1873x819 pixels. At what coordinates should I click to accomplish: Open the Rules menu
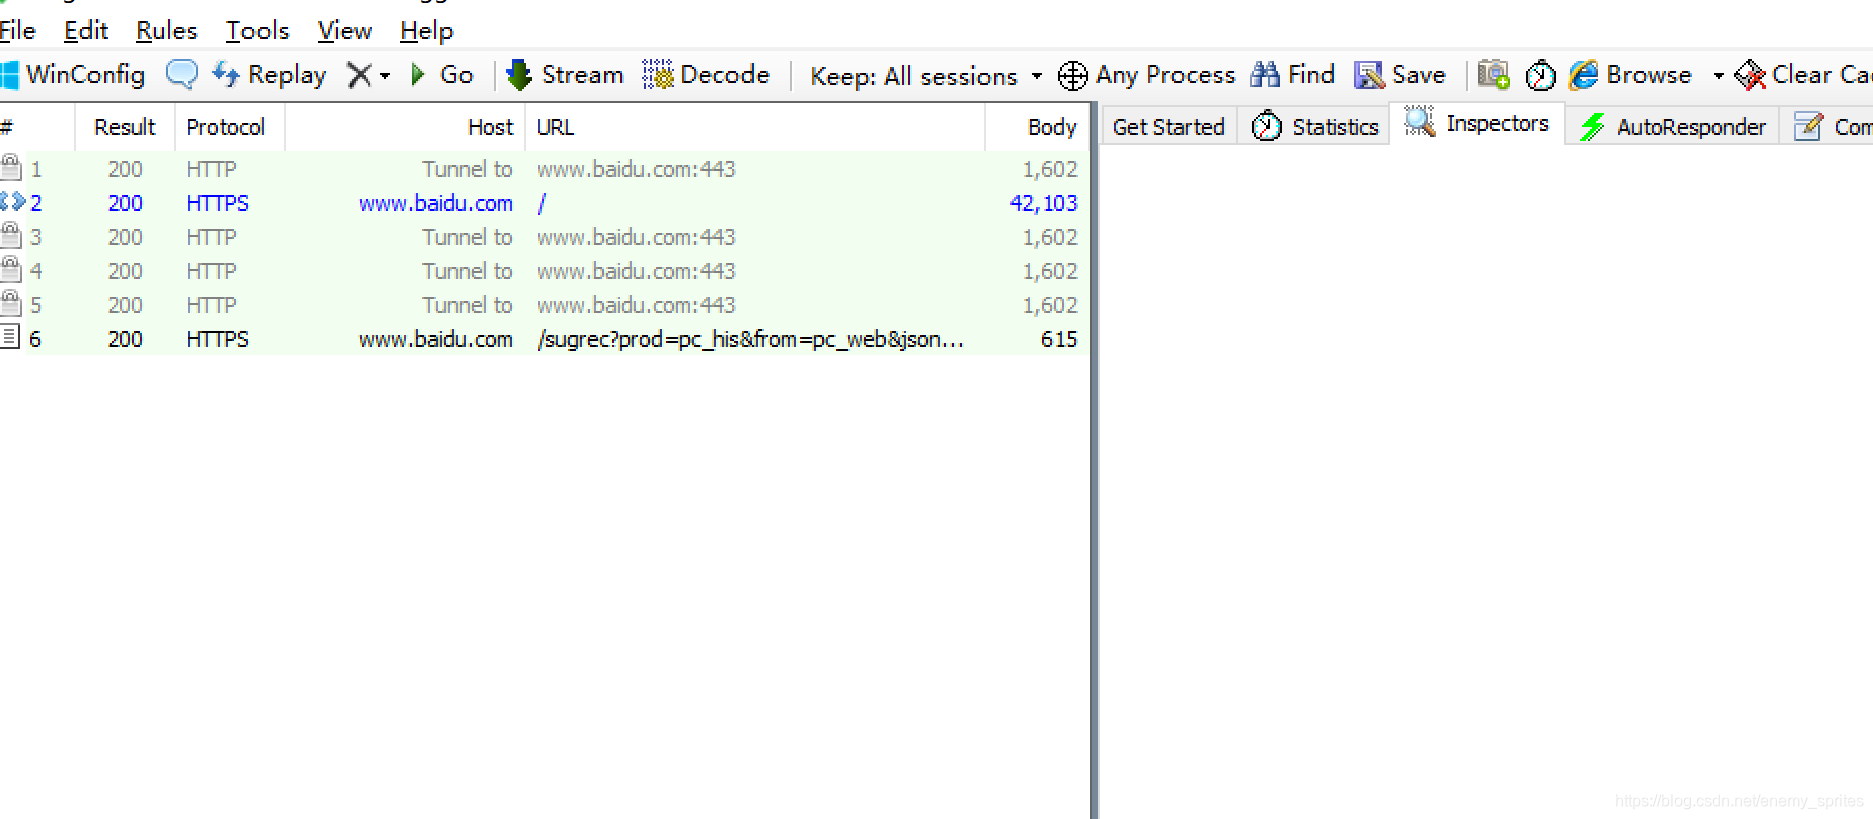167,31
